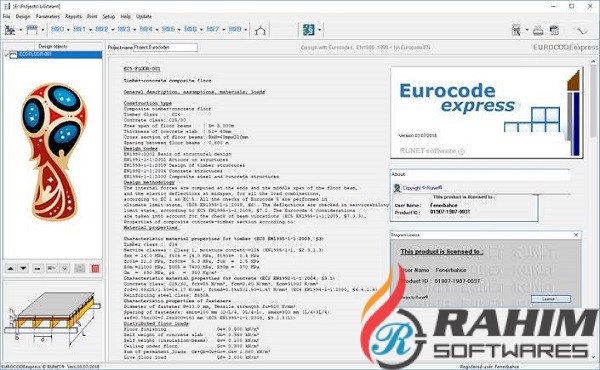The height and width of the screenshot is (370, 600).
Task: Select the EC6 Eurocode toolbar button
Action: pos(191,29)
